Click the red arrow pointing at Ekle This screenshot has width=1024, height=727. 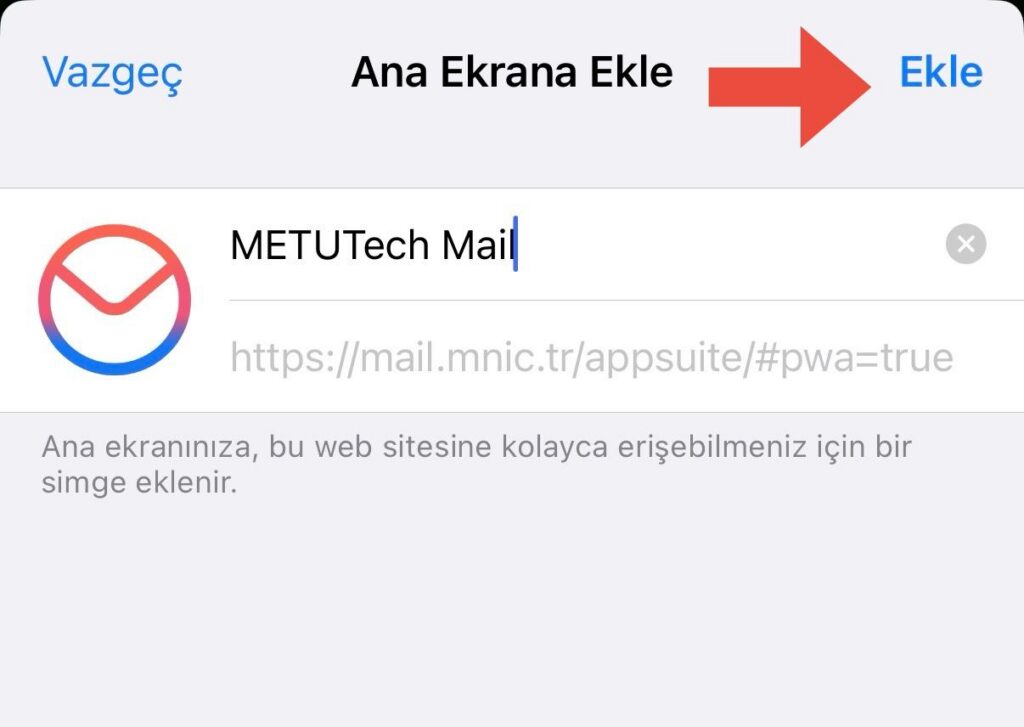(790, 87)
